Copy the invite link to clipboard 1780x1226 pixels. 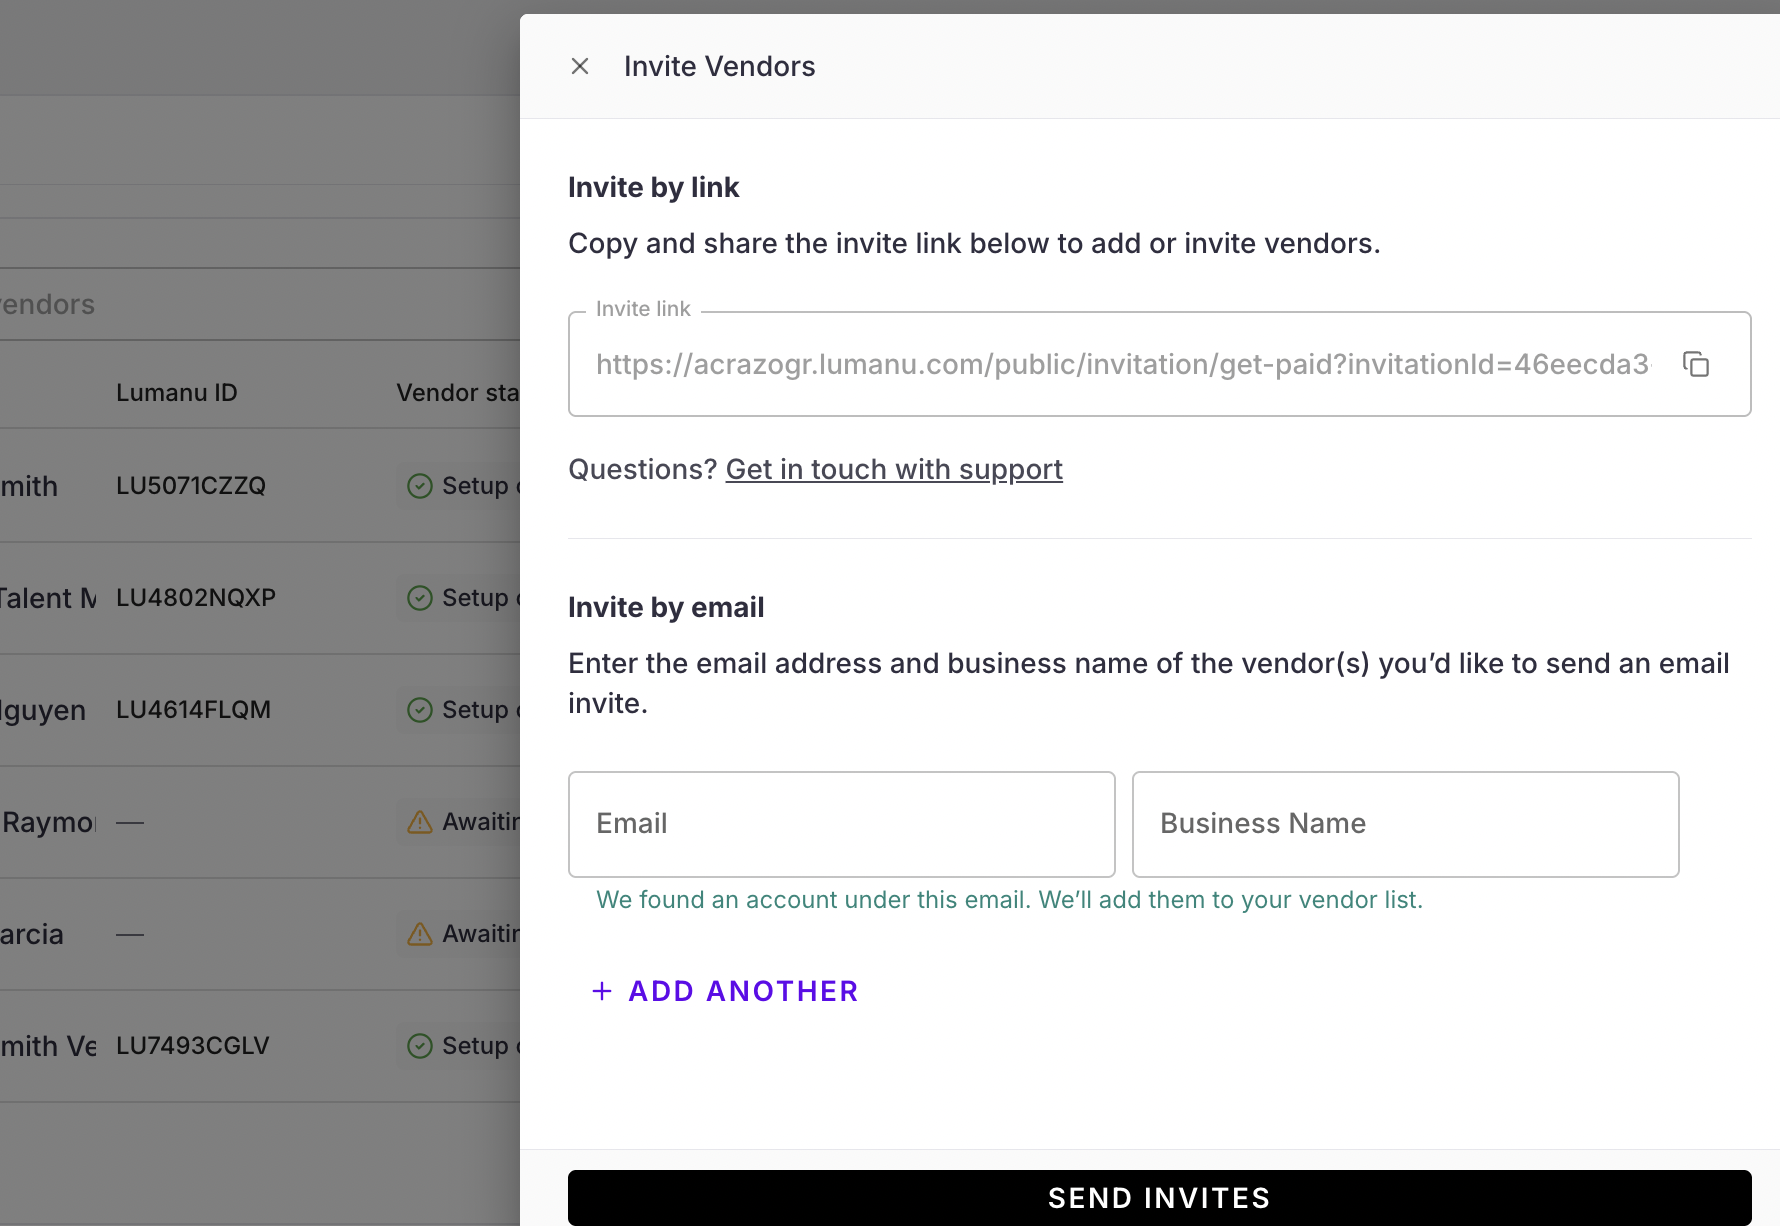pyautogui.click(x=1696, y=364)
